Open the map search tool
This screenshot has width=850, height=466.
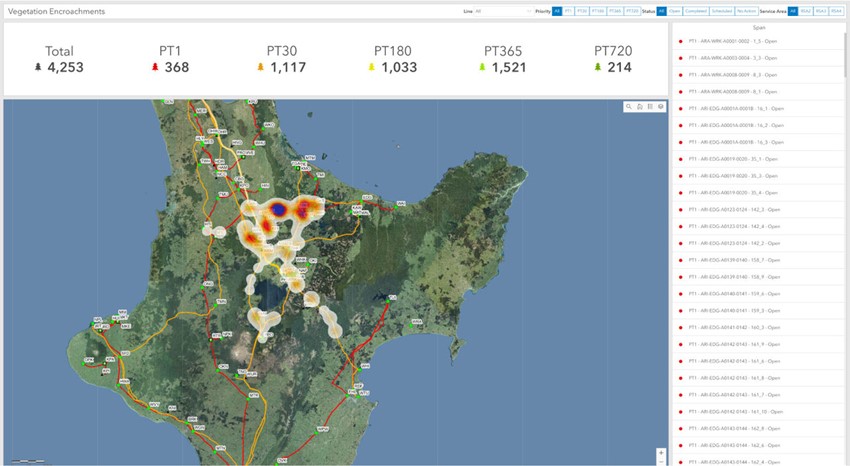(x=628, y=106)
